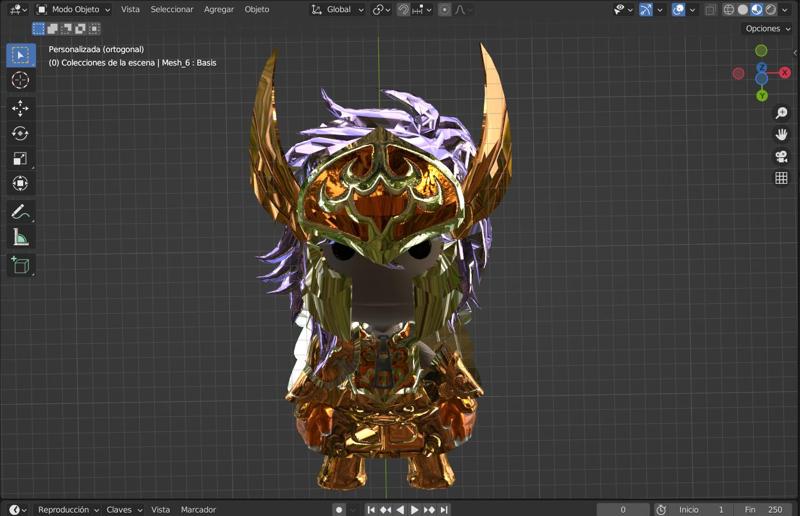Select the Select Box tool

click(20, 55)
